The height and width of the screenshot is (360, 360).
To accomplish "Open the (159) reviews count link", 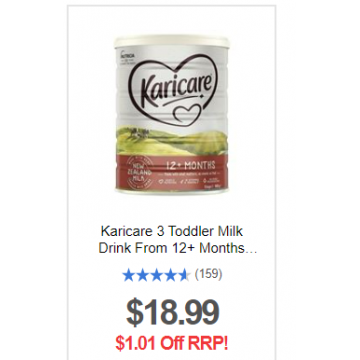I will [x=208, y=275].
